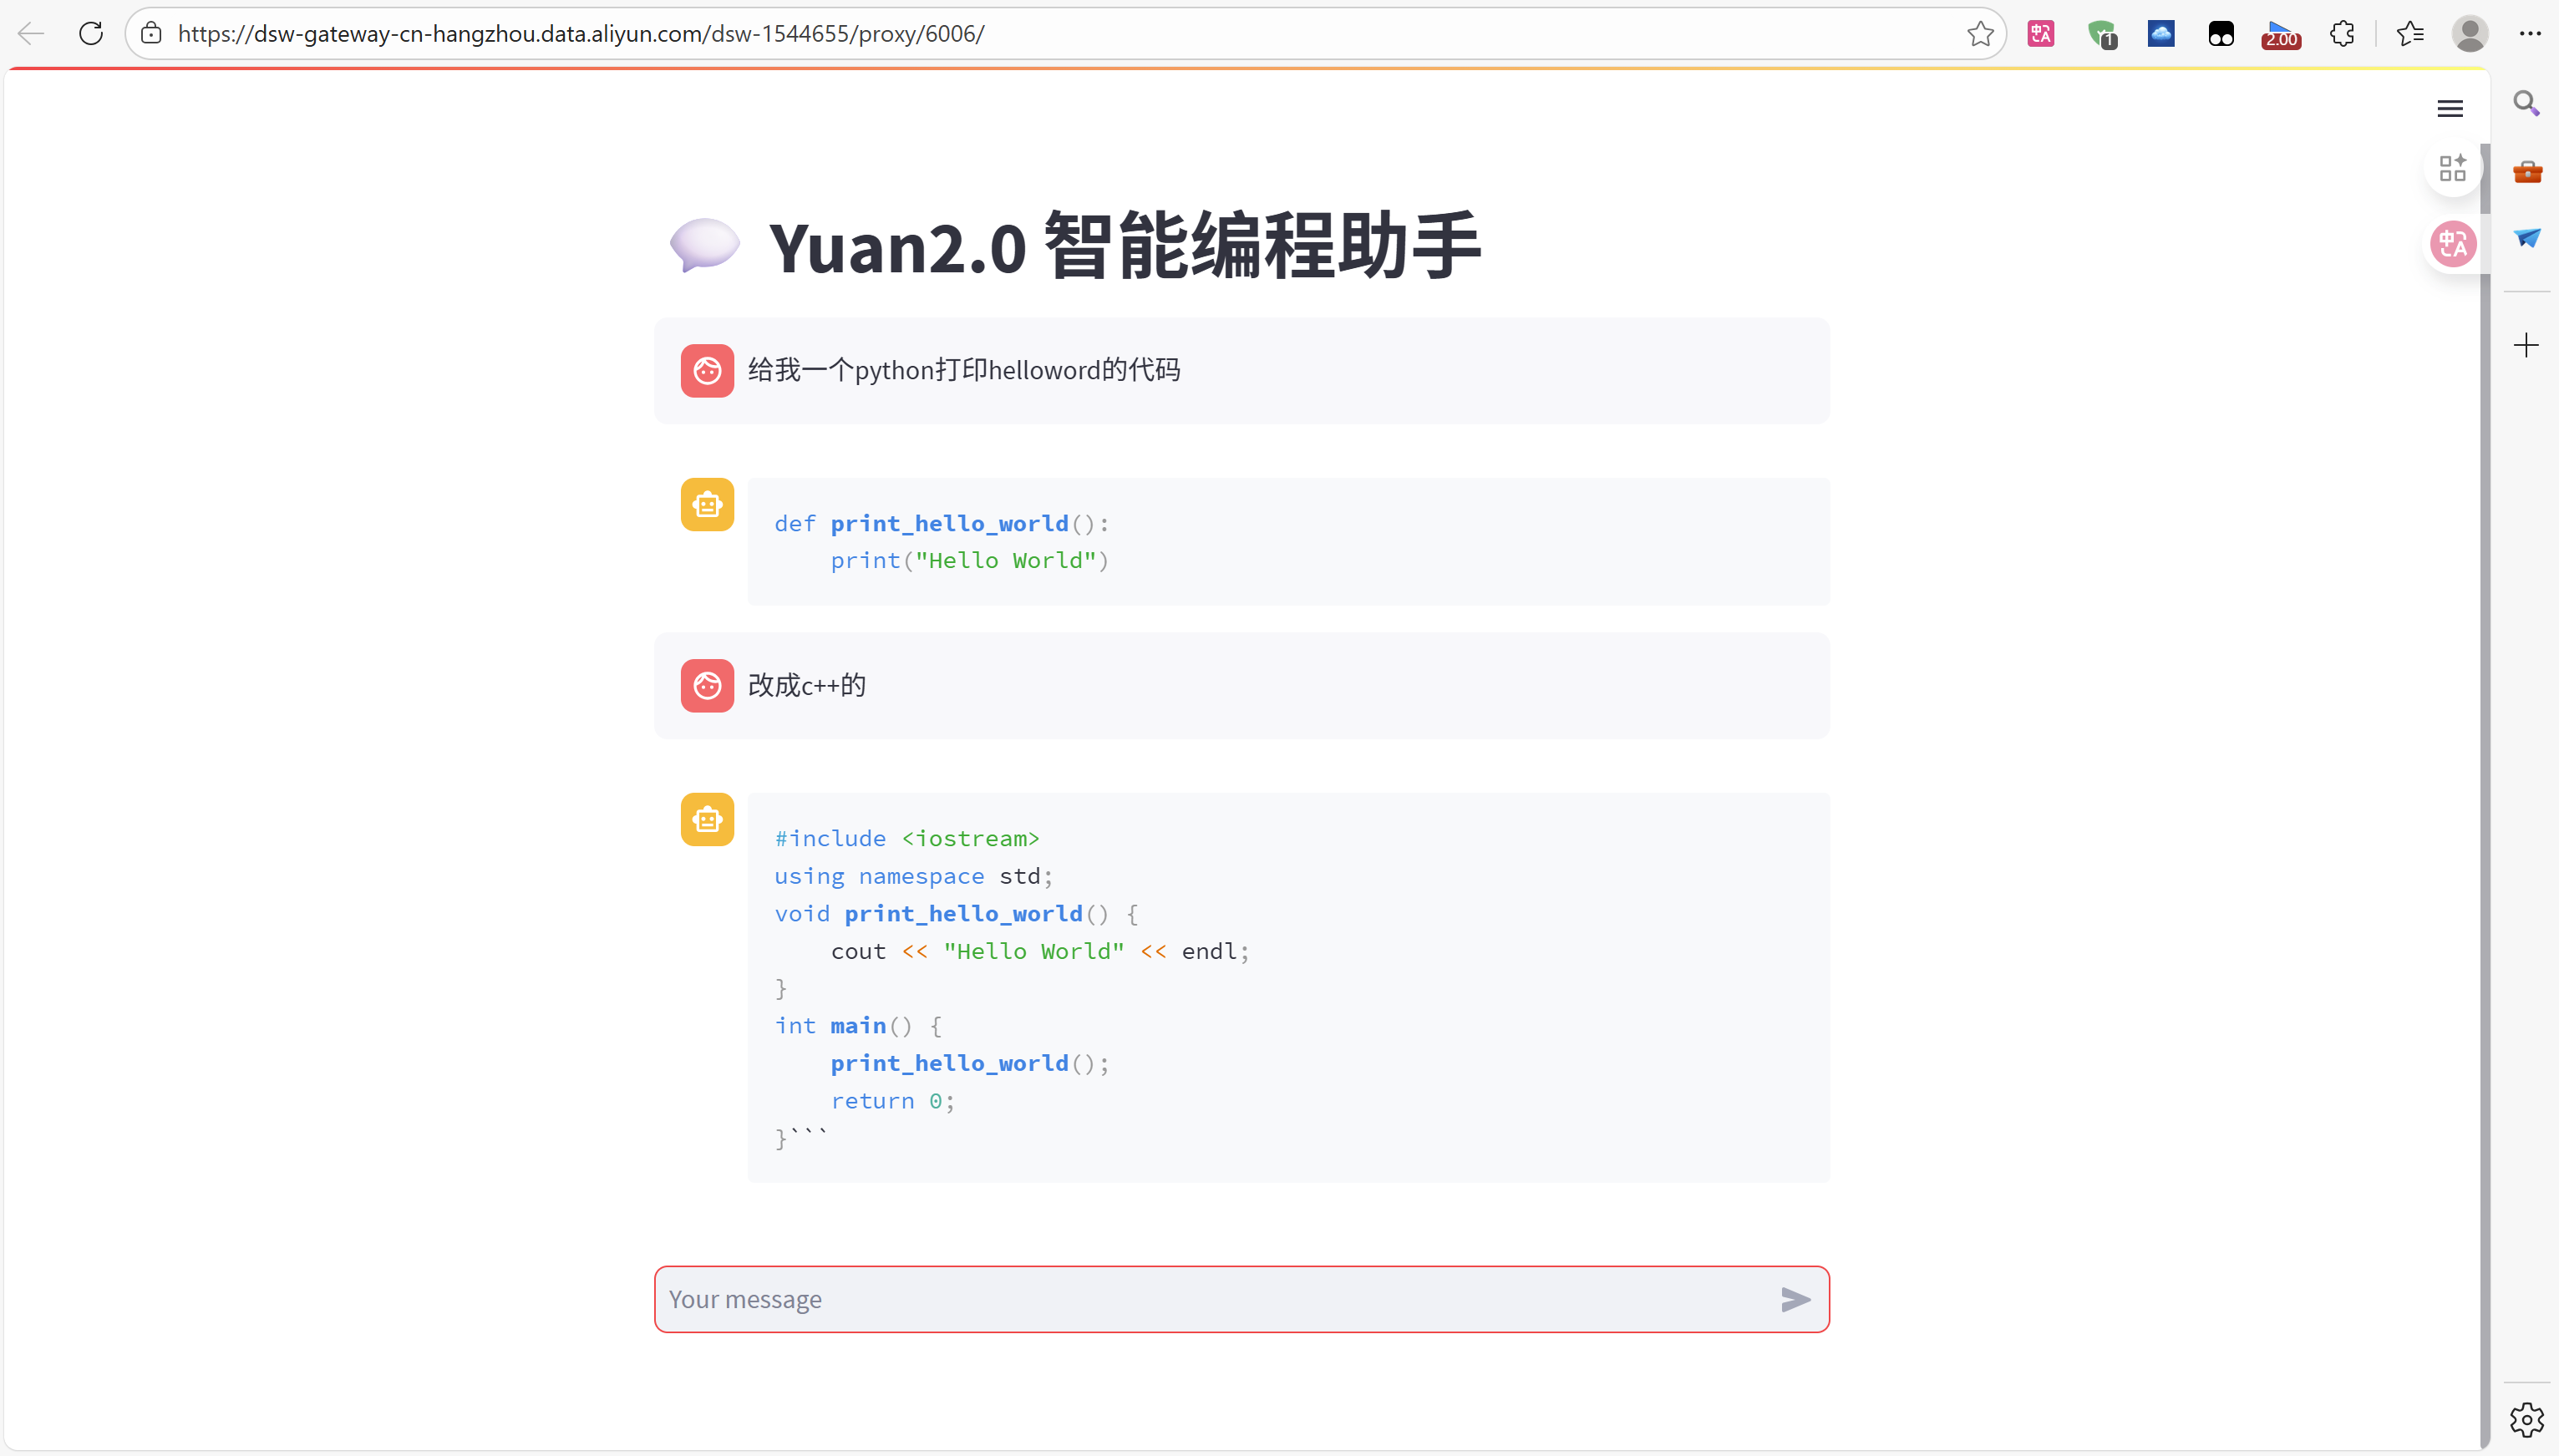Open the Streamlit hamburger menu
Viewport: 2559px width, 1456px height.
click(2449, 108)
